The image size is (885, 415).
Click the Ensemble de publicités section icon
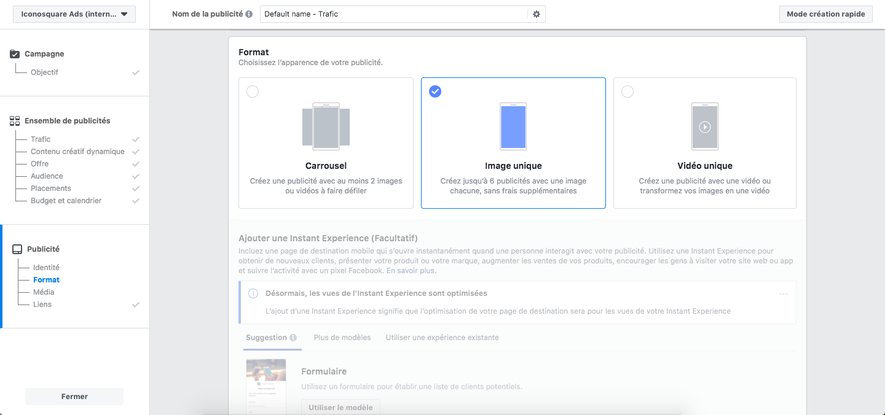coord(15,121)
